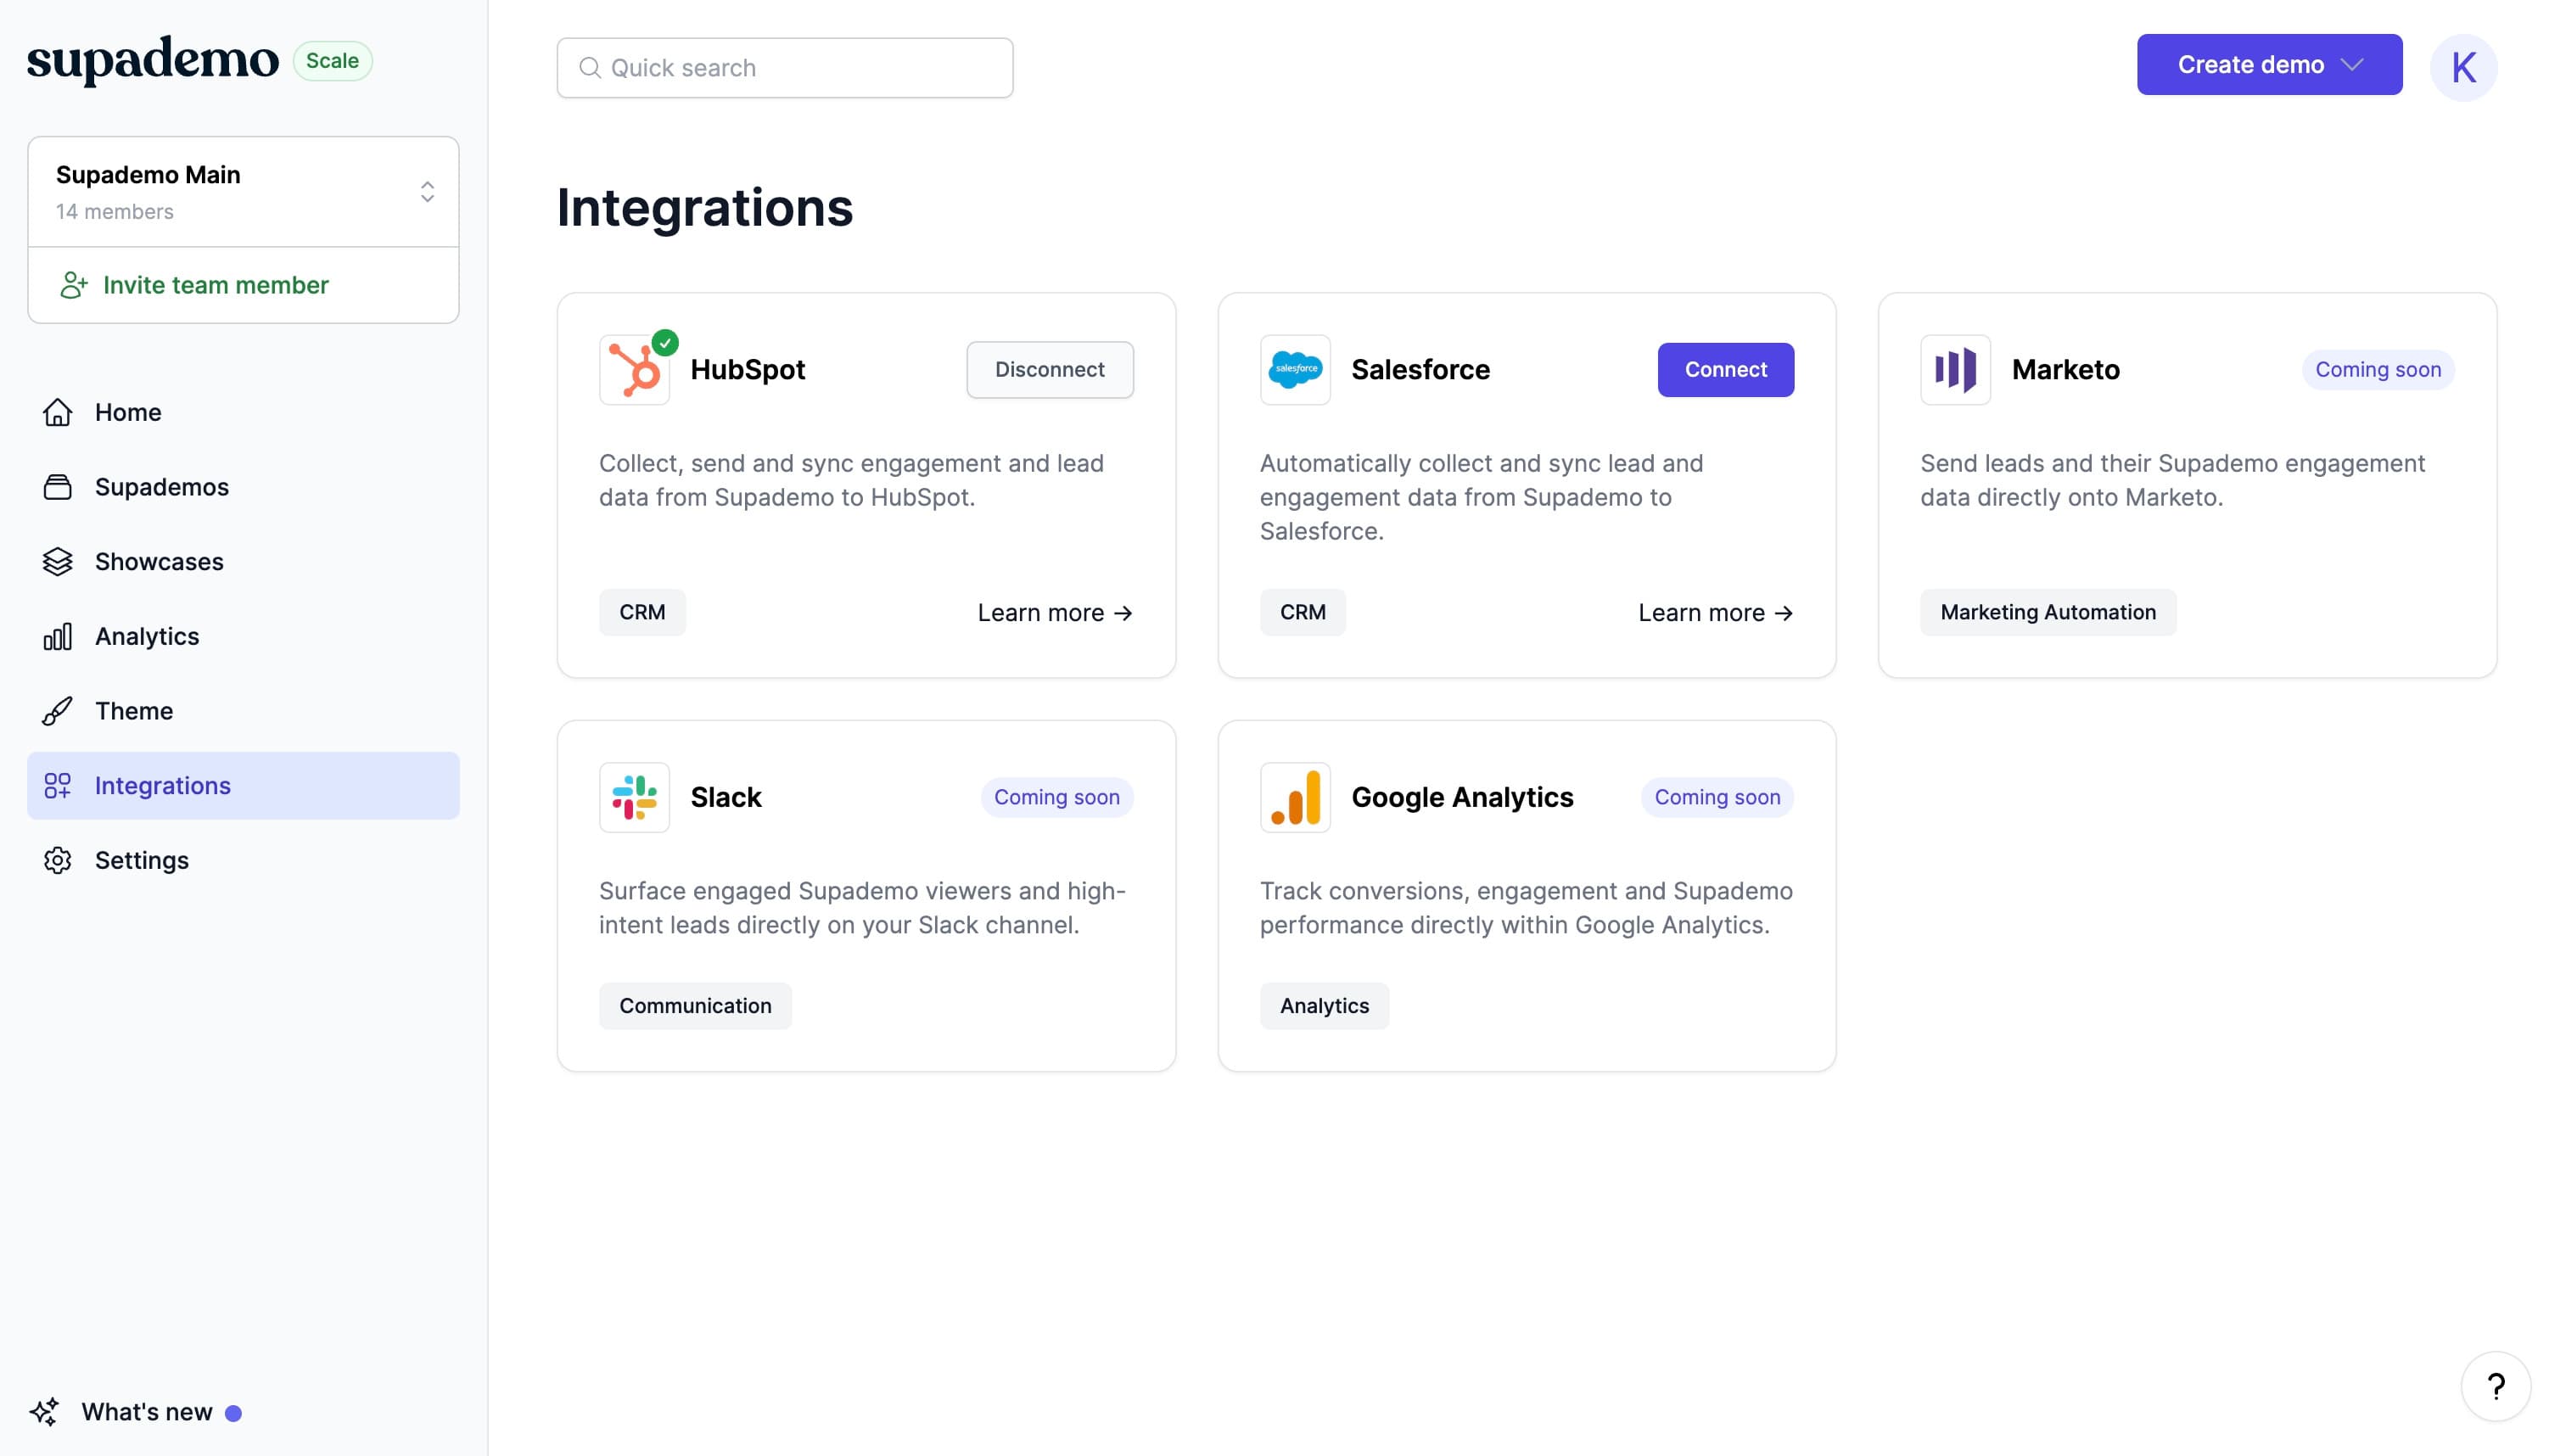The width and height of the screenshot is (2566, 1456).
Task: Go to Supademos section
Action: point(243,487)
